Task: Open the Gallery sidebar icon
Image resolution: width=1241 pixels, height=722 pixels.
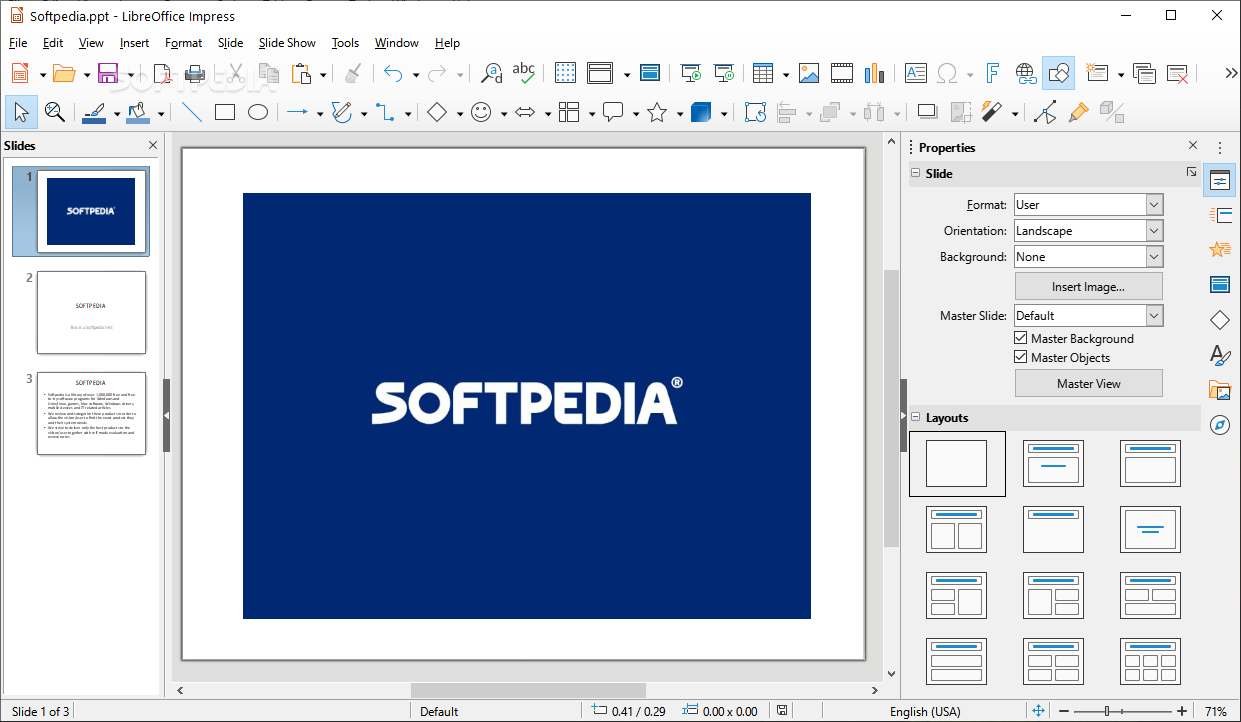Action: click(1220, 389)
